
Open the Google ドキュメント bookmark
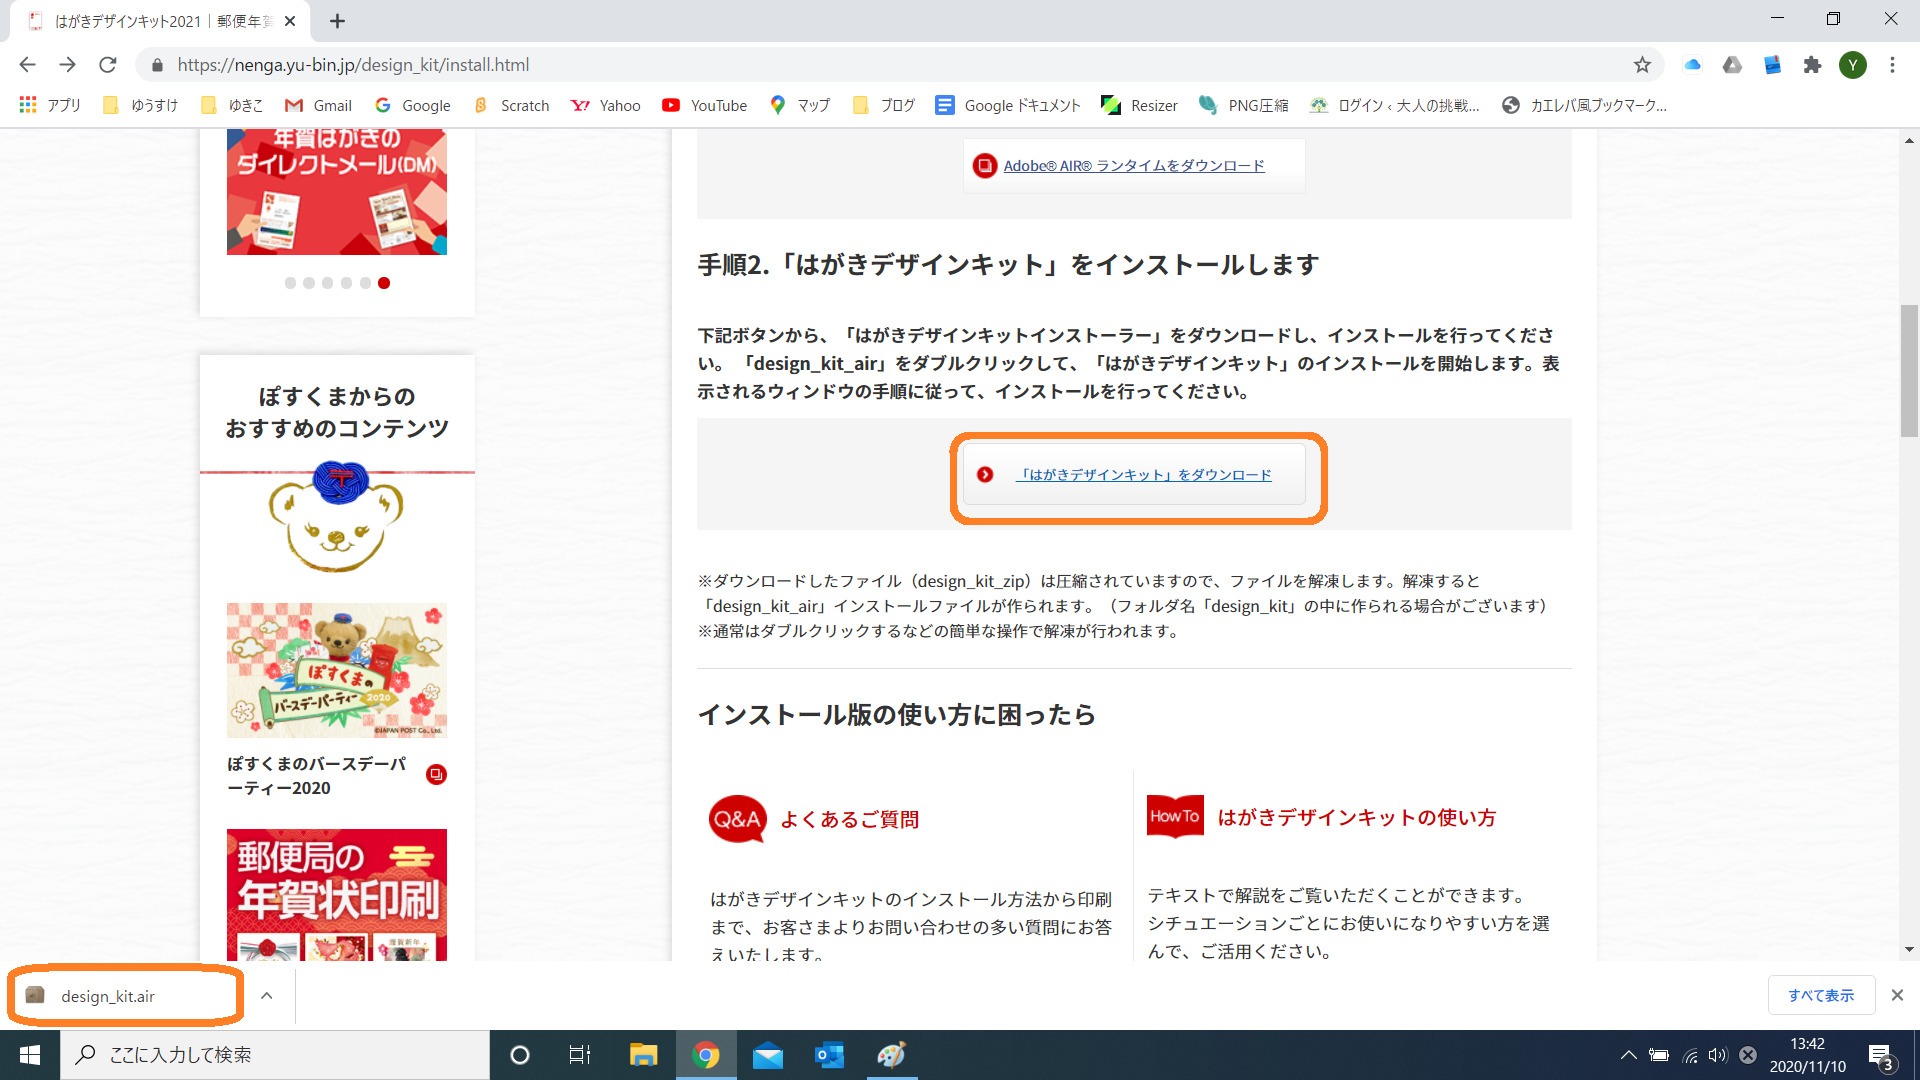(1008, 105)
